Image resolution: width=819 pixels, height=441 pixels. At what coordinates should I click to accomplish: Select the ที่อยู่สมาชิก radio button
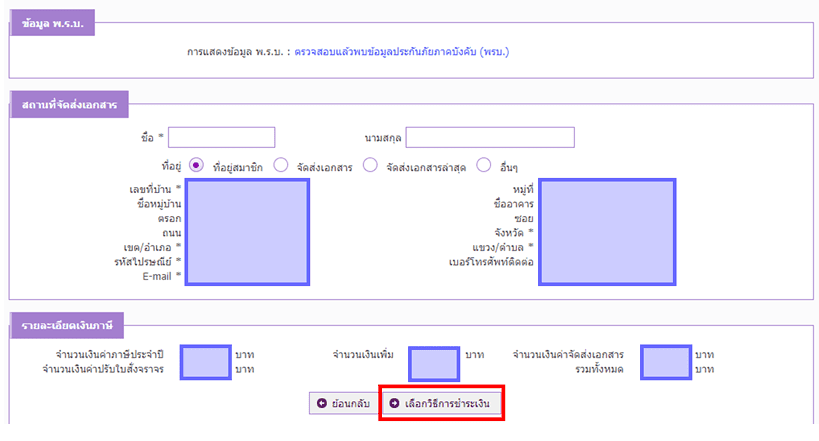coord(197,165)
